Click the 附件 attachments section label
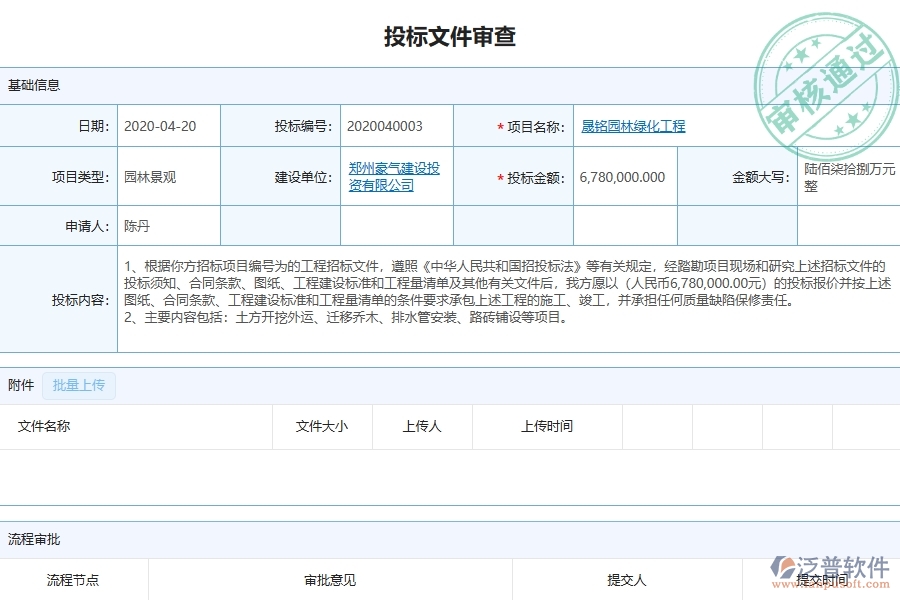The width and height of the screenshot is (900, 600). pos(20,385)
